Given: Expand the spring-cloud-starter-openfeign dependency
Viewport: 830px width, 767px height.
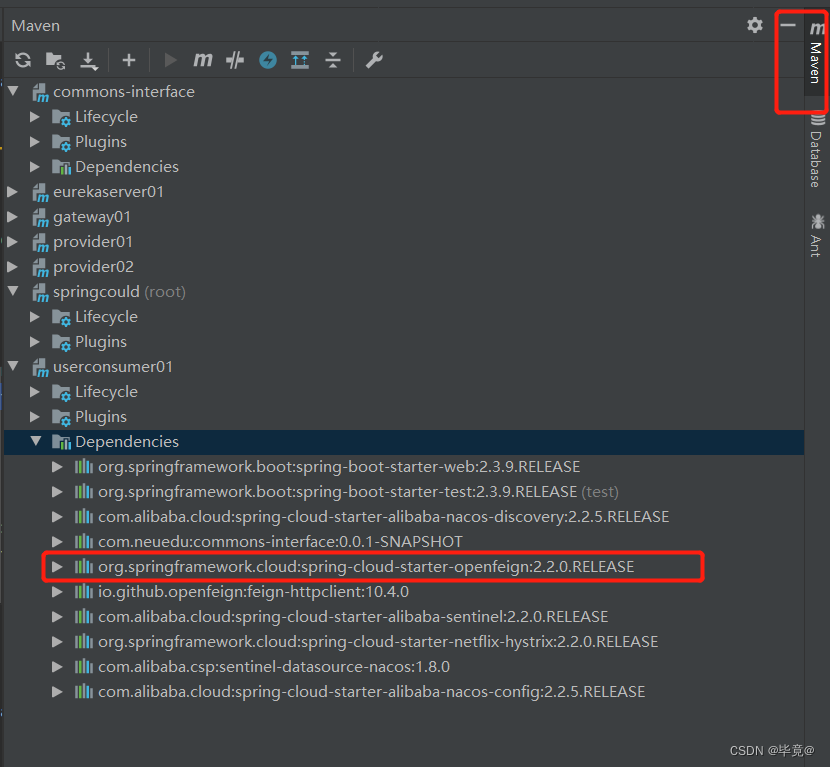Looking at the screenshot, I should (57, 566).
